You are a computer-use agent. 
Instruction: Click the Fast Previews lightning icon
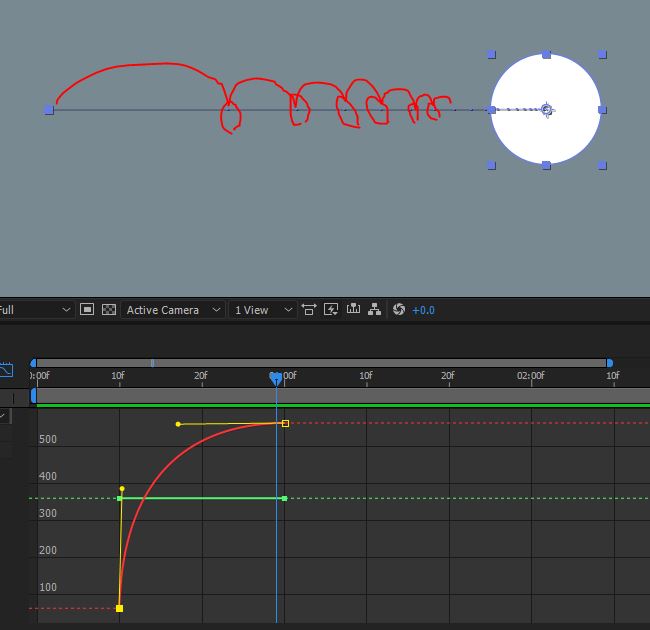click(x=331, y=309)
